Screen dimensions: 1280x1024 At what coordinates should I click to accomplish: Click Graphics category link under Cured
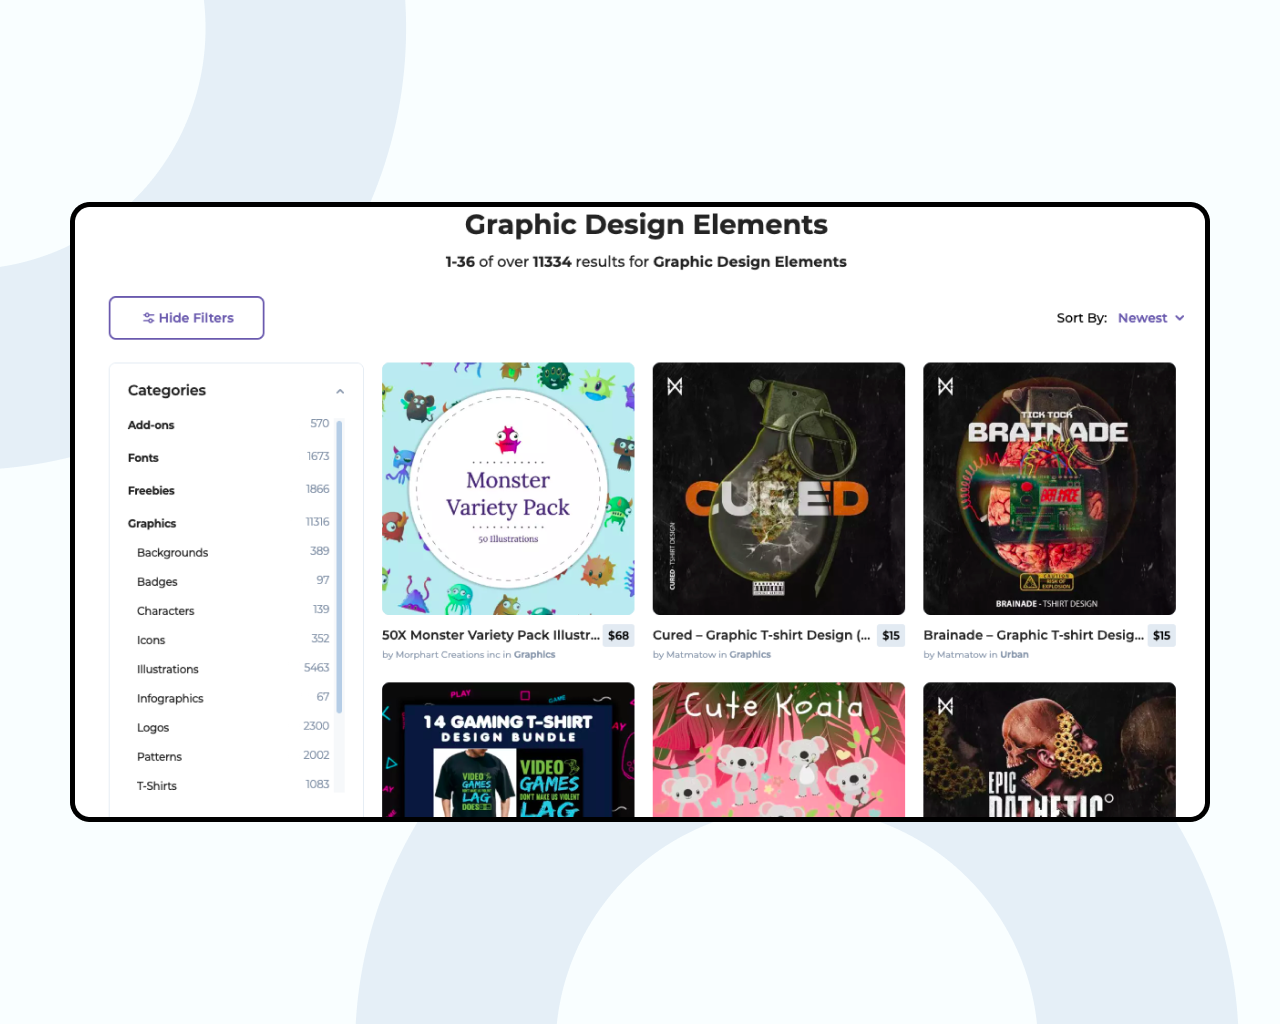[750, 655]
